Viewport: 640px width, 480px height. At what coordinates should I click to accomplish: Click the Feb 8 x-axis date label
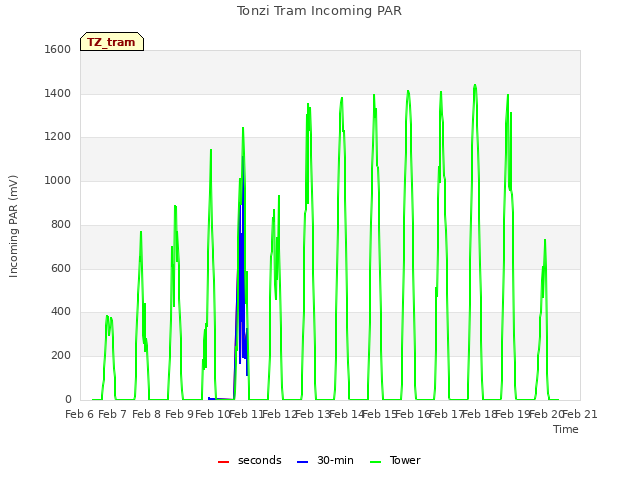(x=146, y=414)
